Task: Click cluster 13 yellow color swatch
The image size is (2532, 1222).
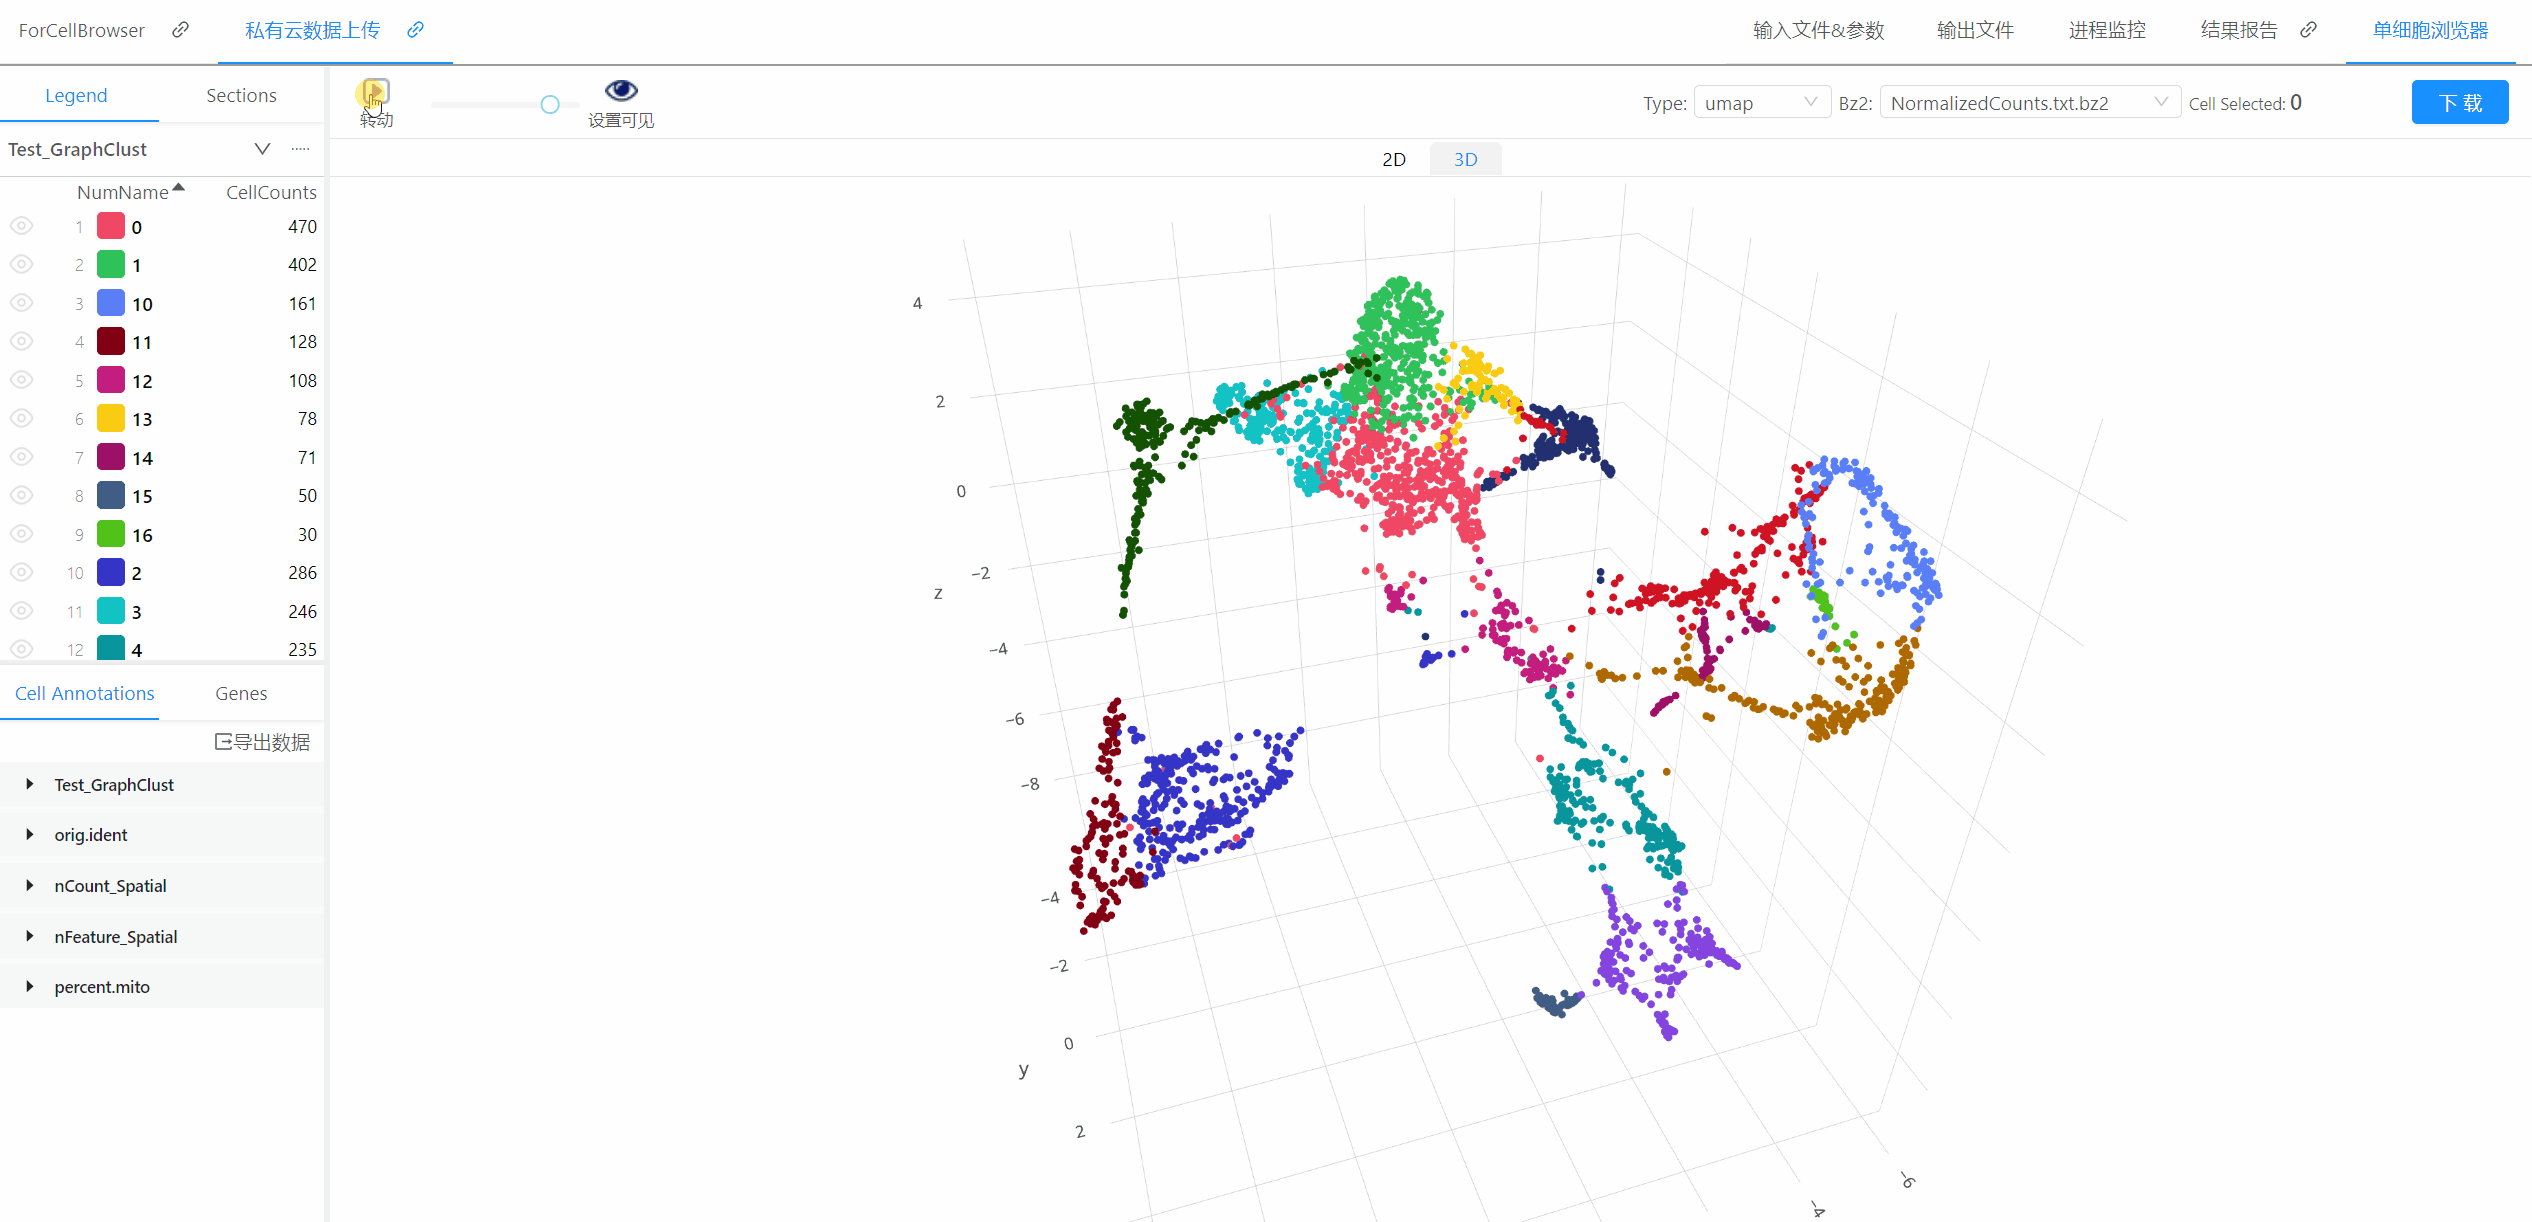Action: (111, 418)
